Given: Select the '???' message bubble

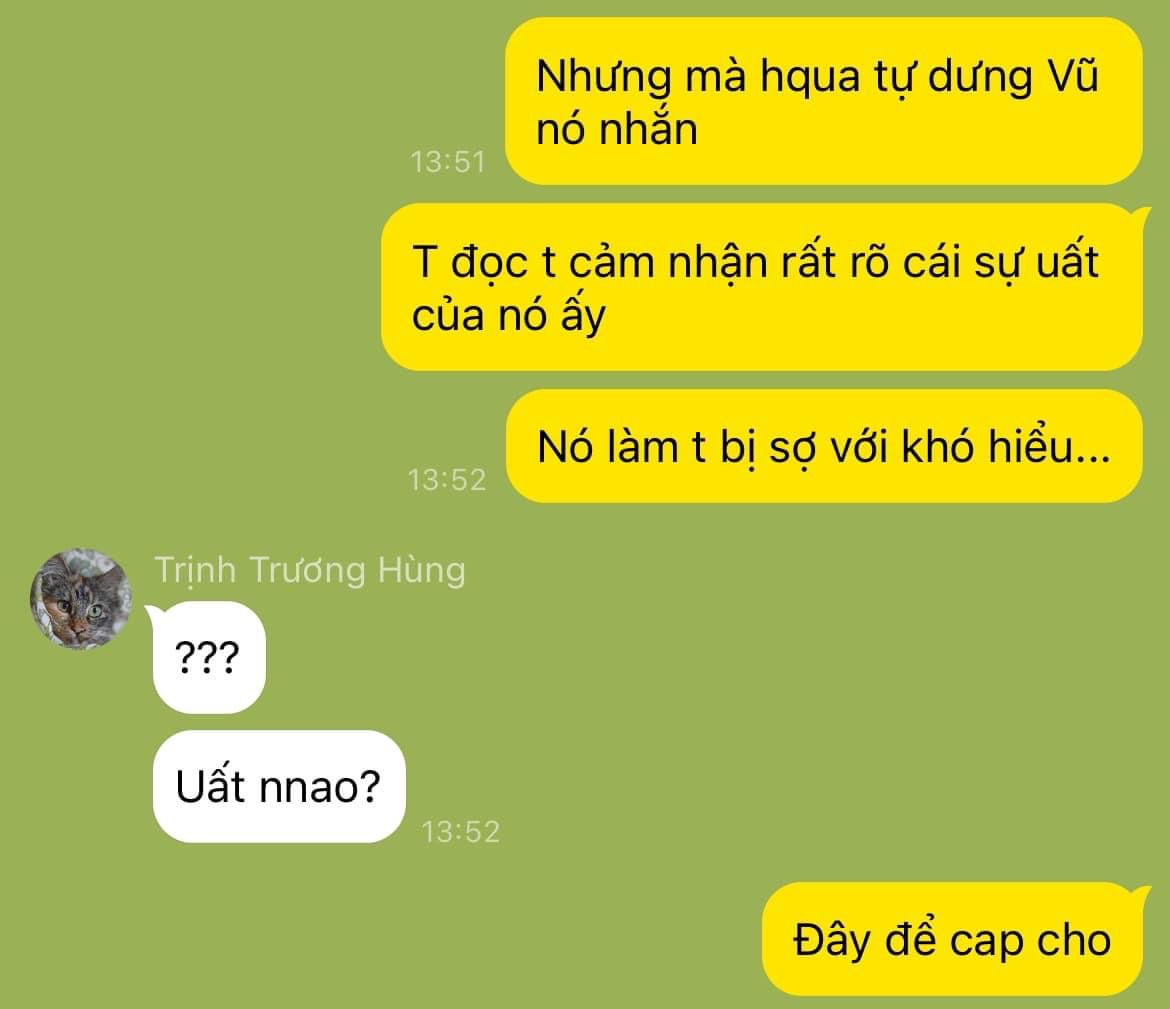Looking at the screenshot, I should [x=209, y=657].
